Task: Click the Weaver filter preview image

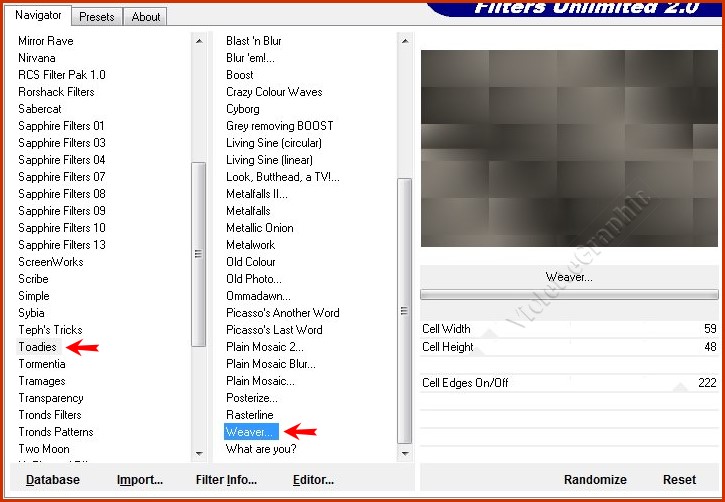Action: point(569,148)
